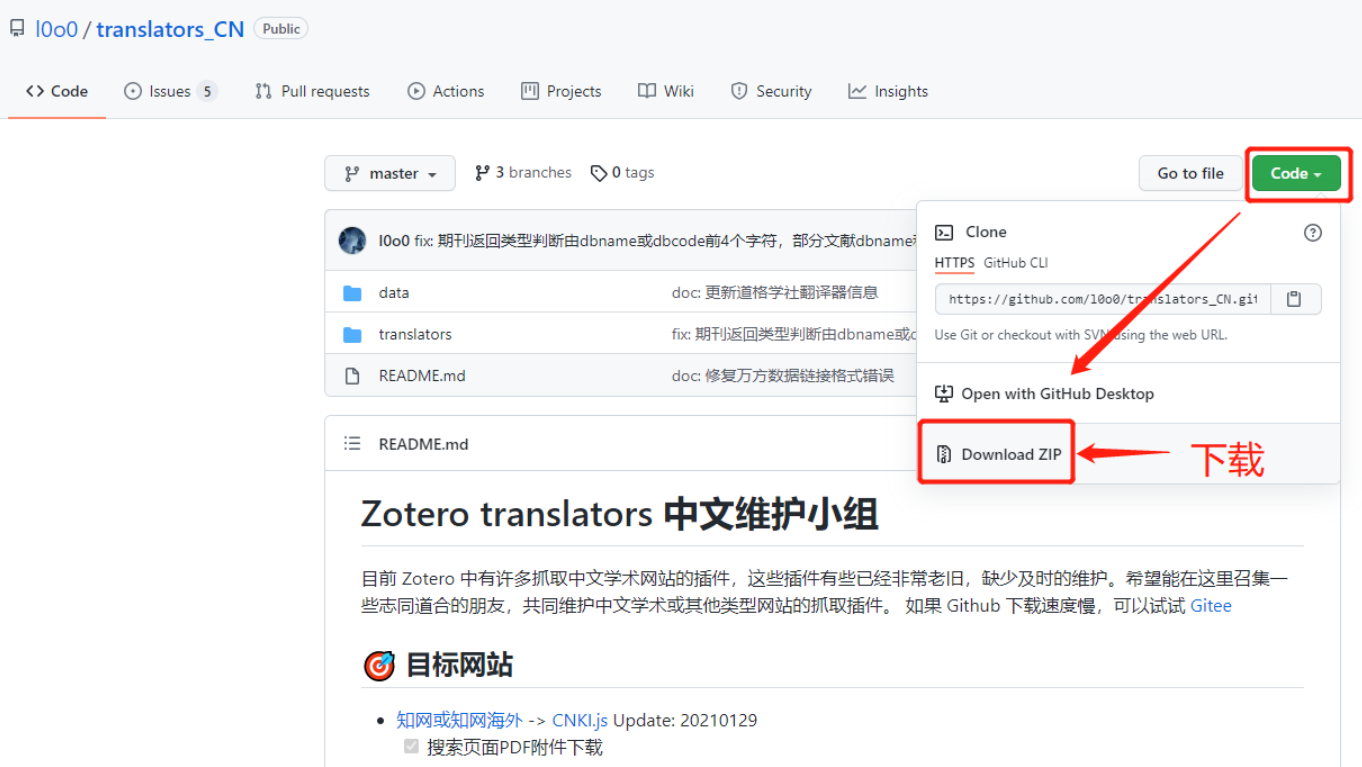The width and height of the screenshot is (1362, 767).
Task: Click the Go to file button
Action: pyautogui.click(x=1190, y=173)
